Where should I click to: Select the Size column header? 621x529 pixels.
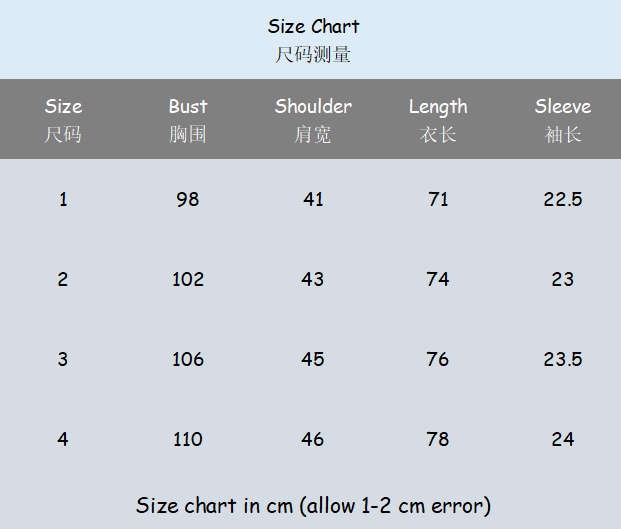[63, 107]
